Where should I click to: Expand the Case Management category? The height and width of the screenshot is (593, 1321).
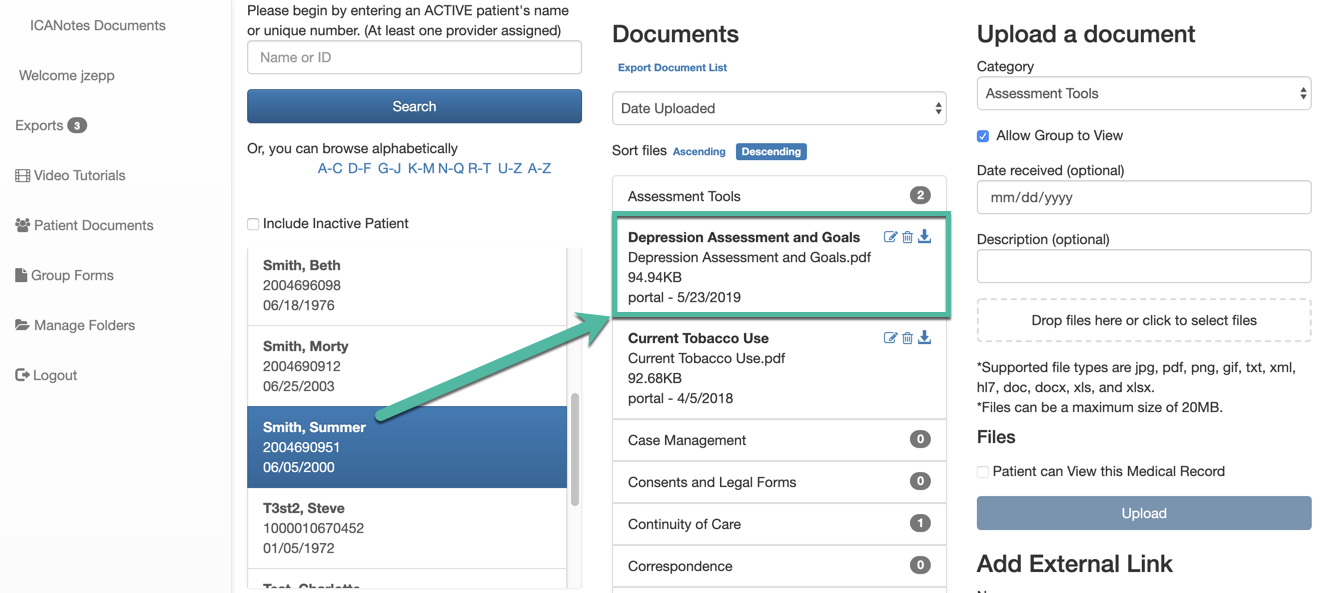[779, 440]
